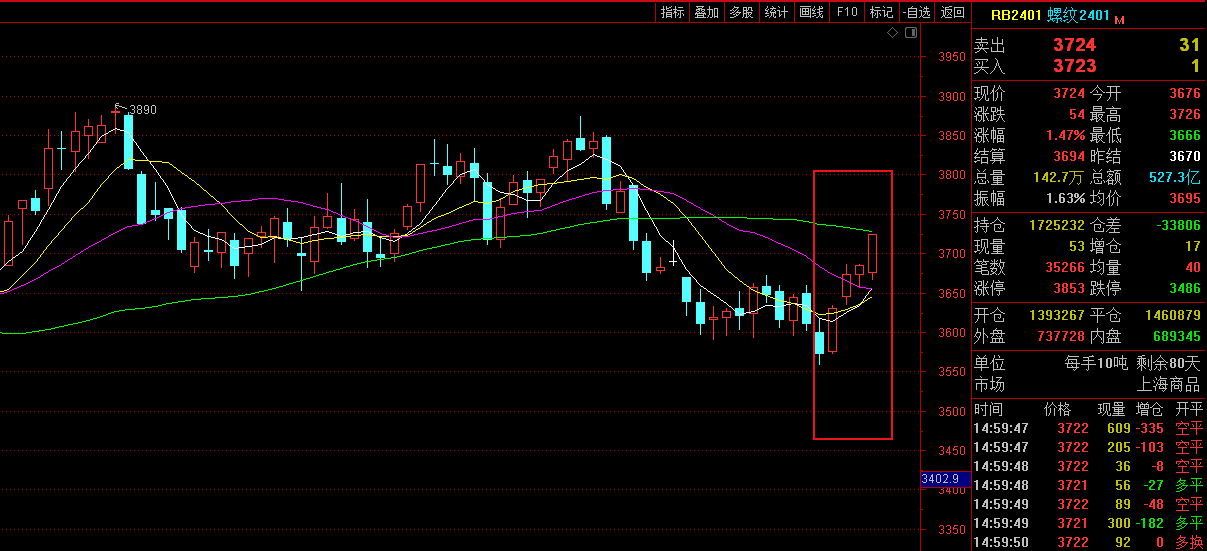This screenshot has height=551, width=1207.
Task: Click the RB2401 contract code
Action: (1016, 15)
